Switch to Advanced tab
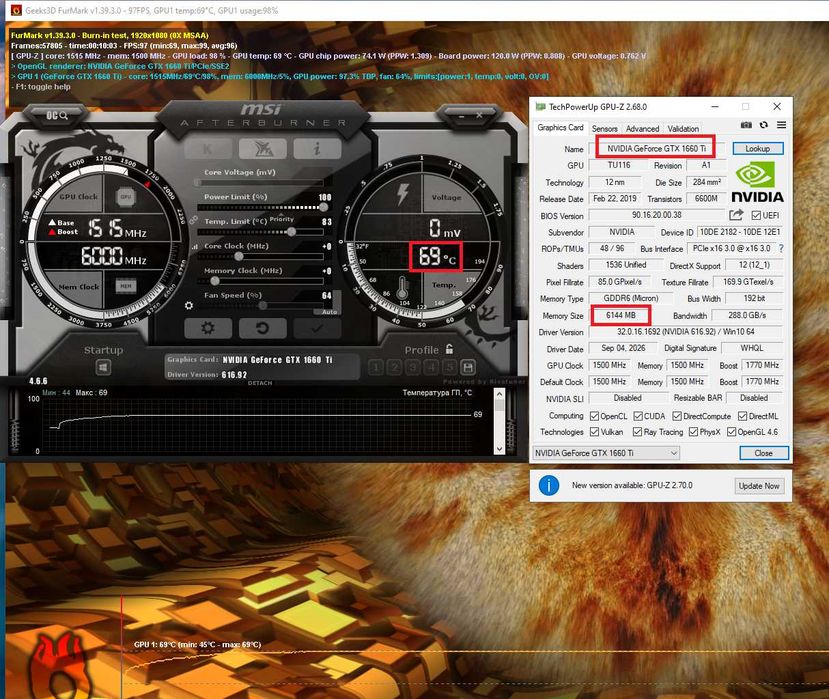 coord(642,128)
